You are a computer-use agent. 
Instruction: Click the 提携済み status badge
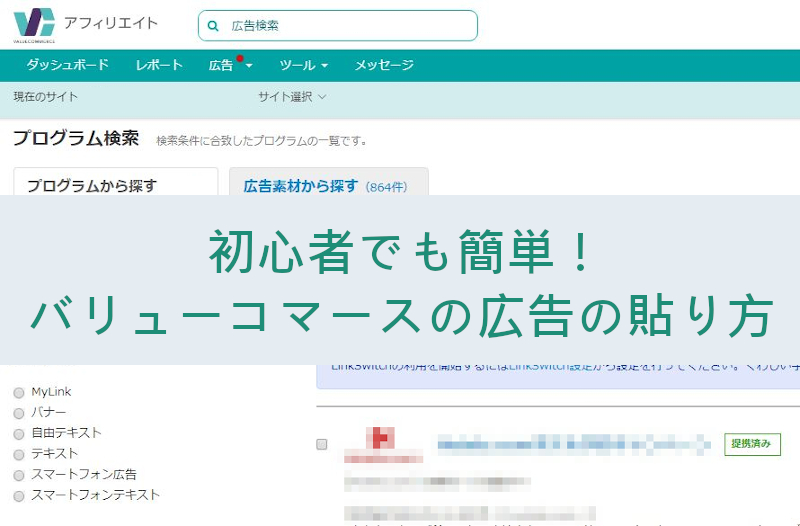pyautogui.click(x=752, y=444)
